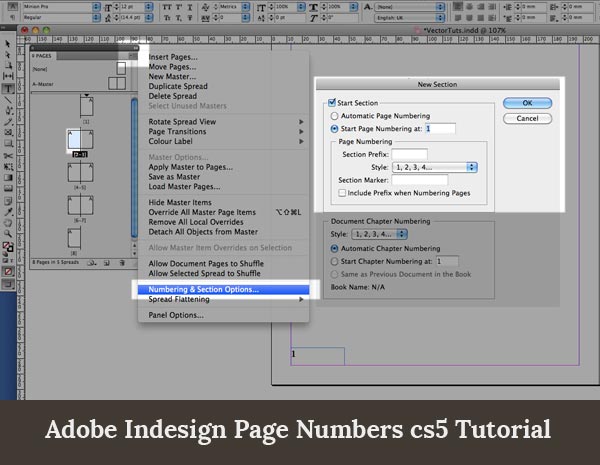Select the Pencil tool

click(x=8, y=122)
